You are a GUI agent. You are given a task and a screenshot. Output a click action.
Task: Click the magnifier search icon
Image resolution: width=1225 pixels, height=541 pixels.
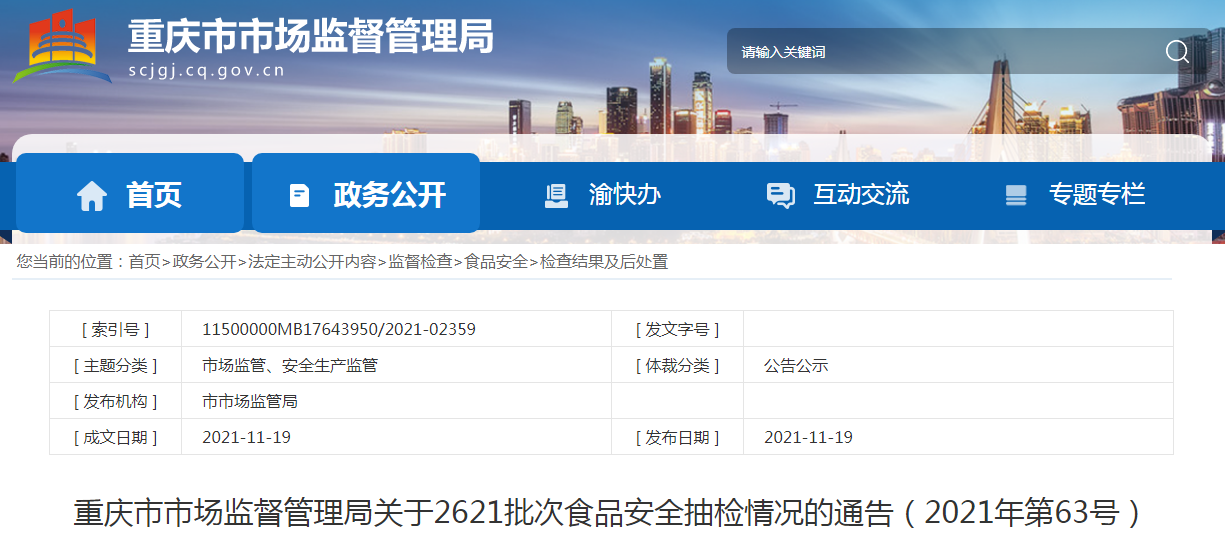coord(1177,52)
